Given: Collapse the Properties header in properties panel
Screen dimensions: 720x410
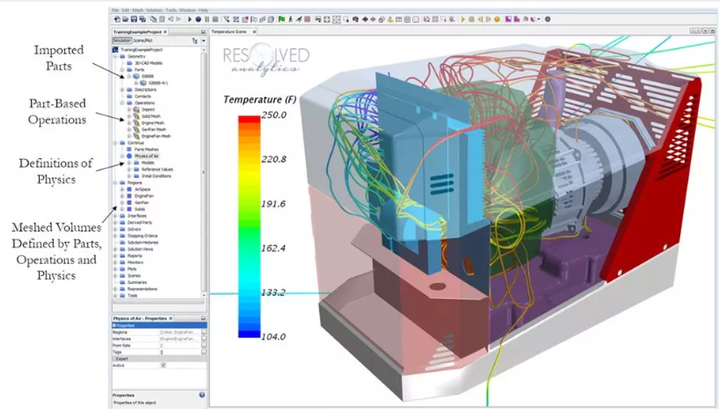Looking at the screenshot, I should [114, 325].
